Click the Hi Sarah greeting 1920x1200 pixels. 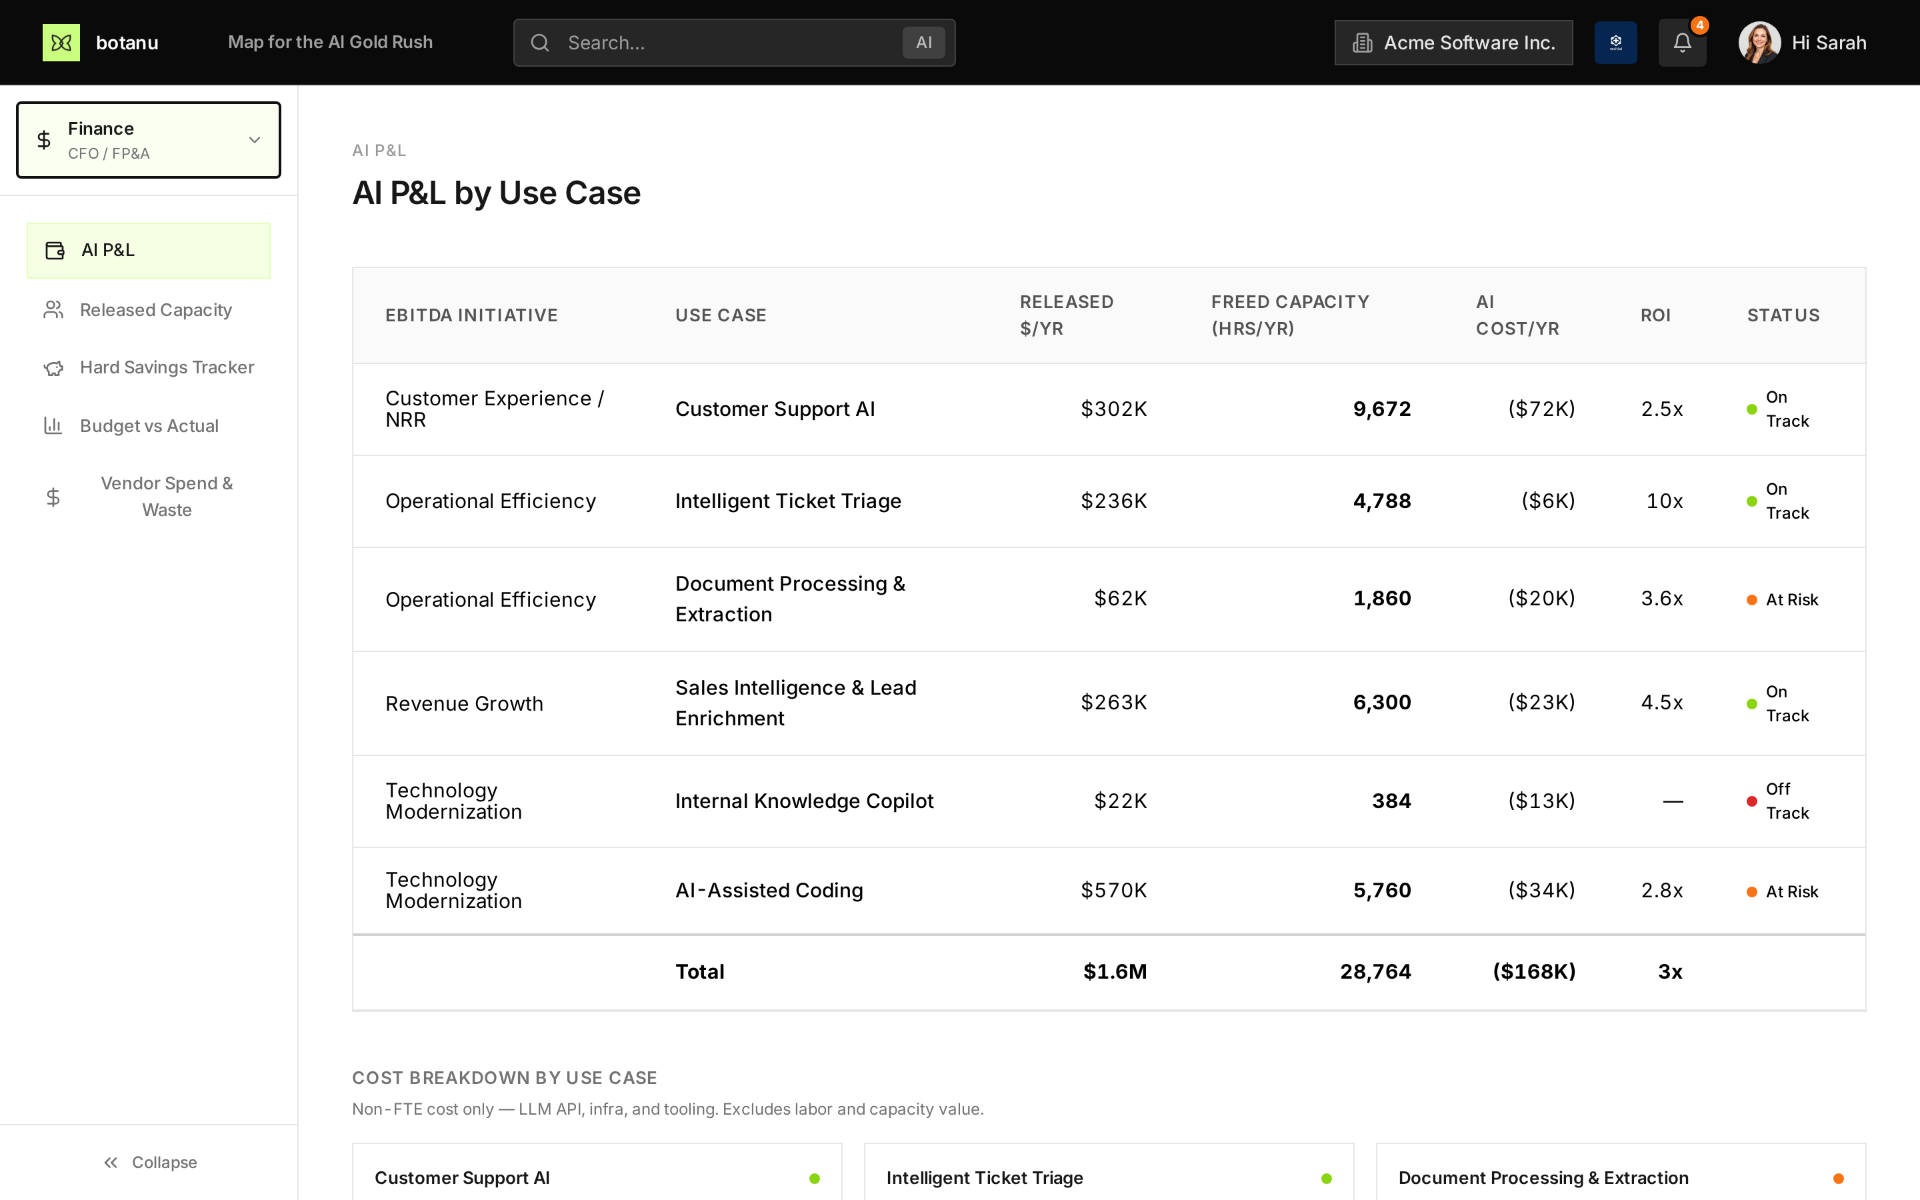[1828, 43]
